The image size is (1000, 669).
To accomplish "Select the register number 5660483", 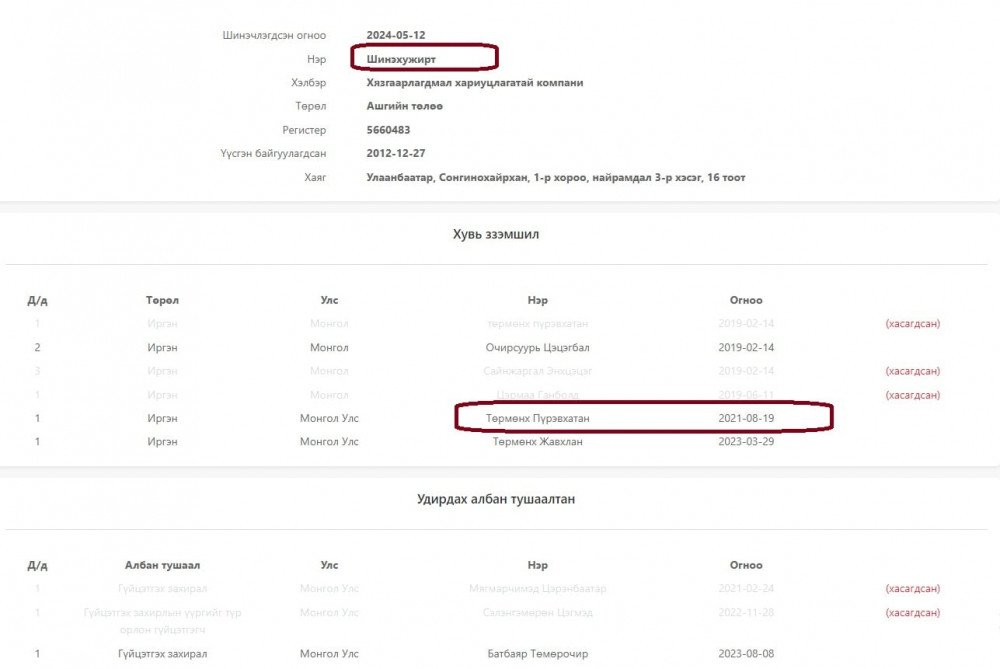I will click(x=388, y=130).
